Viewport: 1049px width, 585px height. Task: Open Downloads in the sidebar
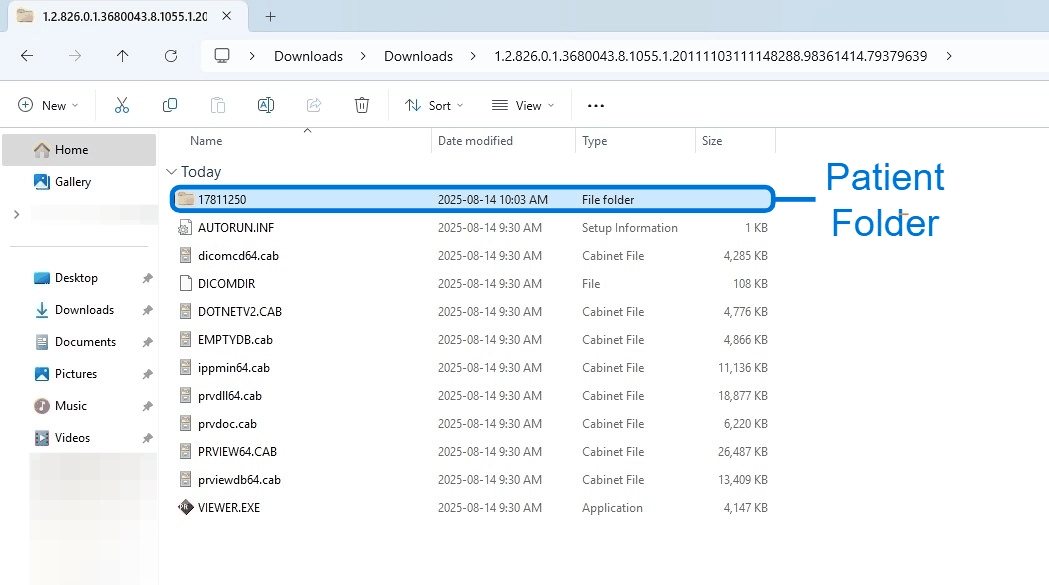(x=84, y=310)
